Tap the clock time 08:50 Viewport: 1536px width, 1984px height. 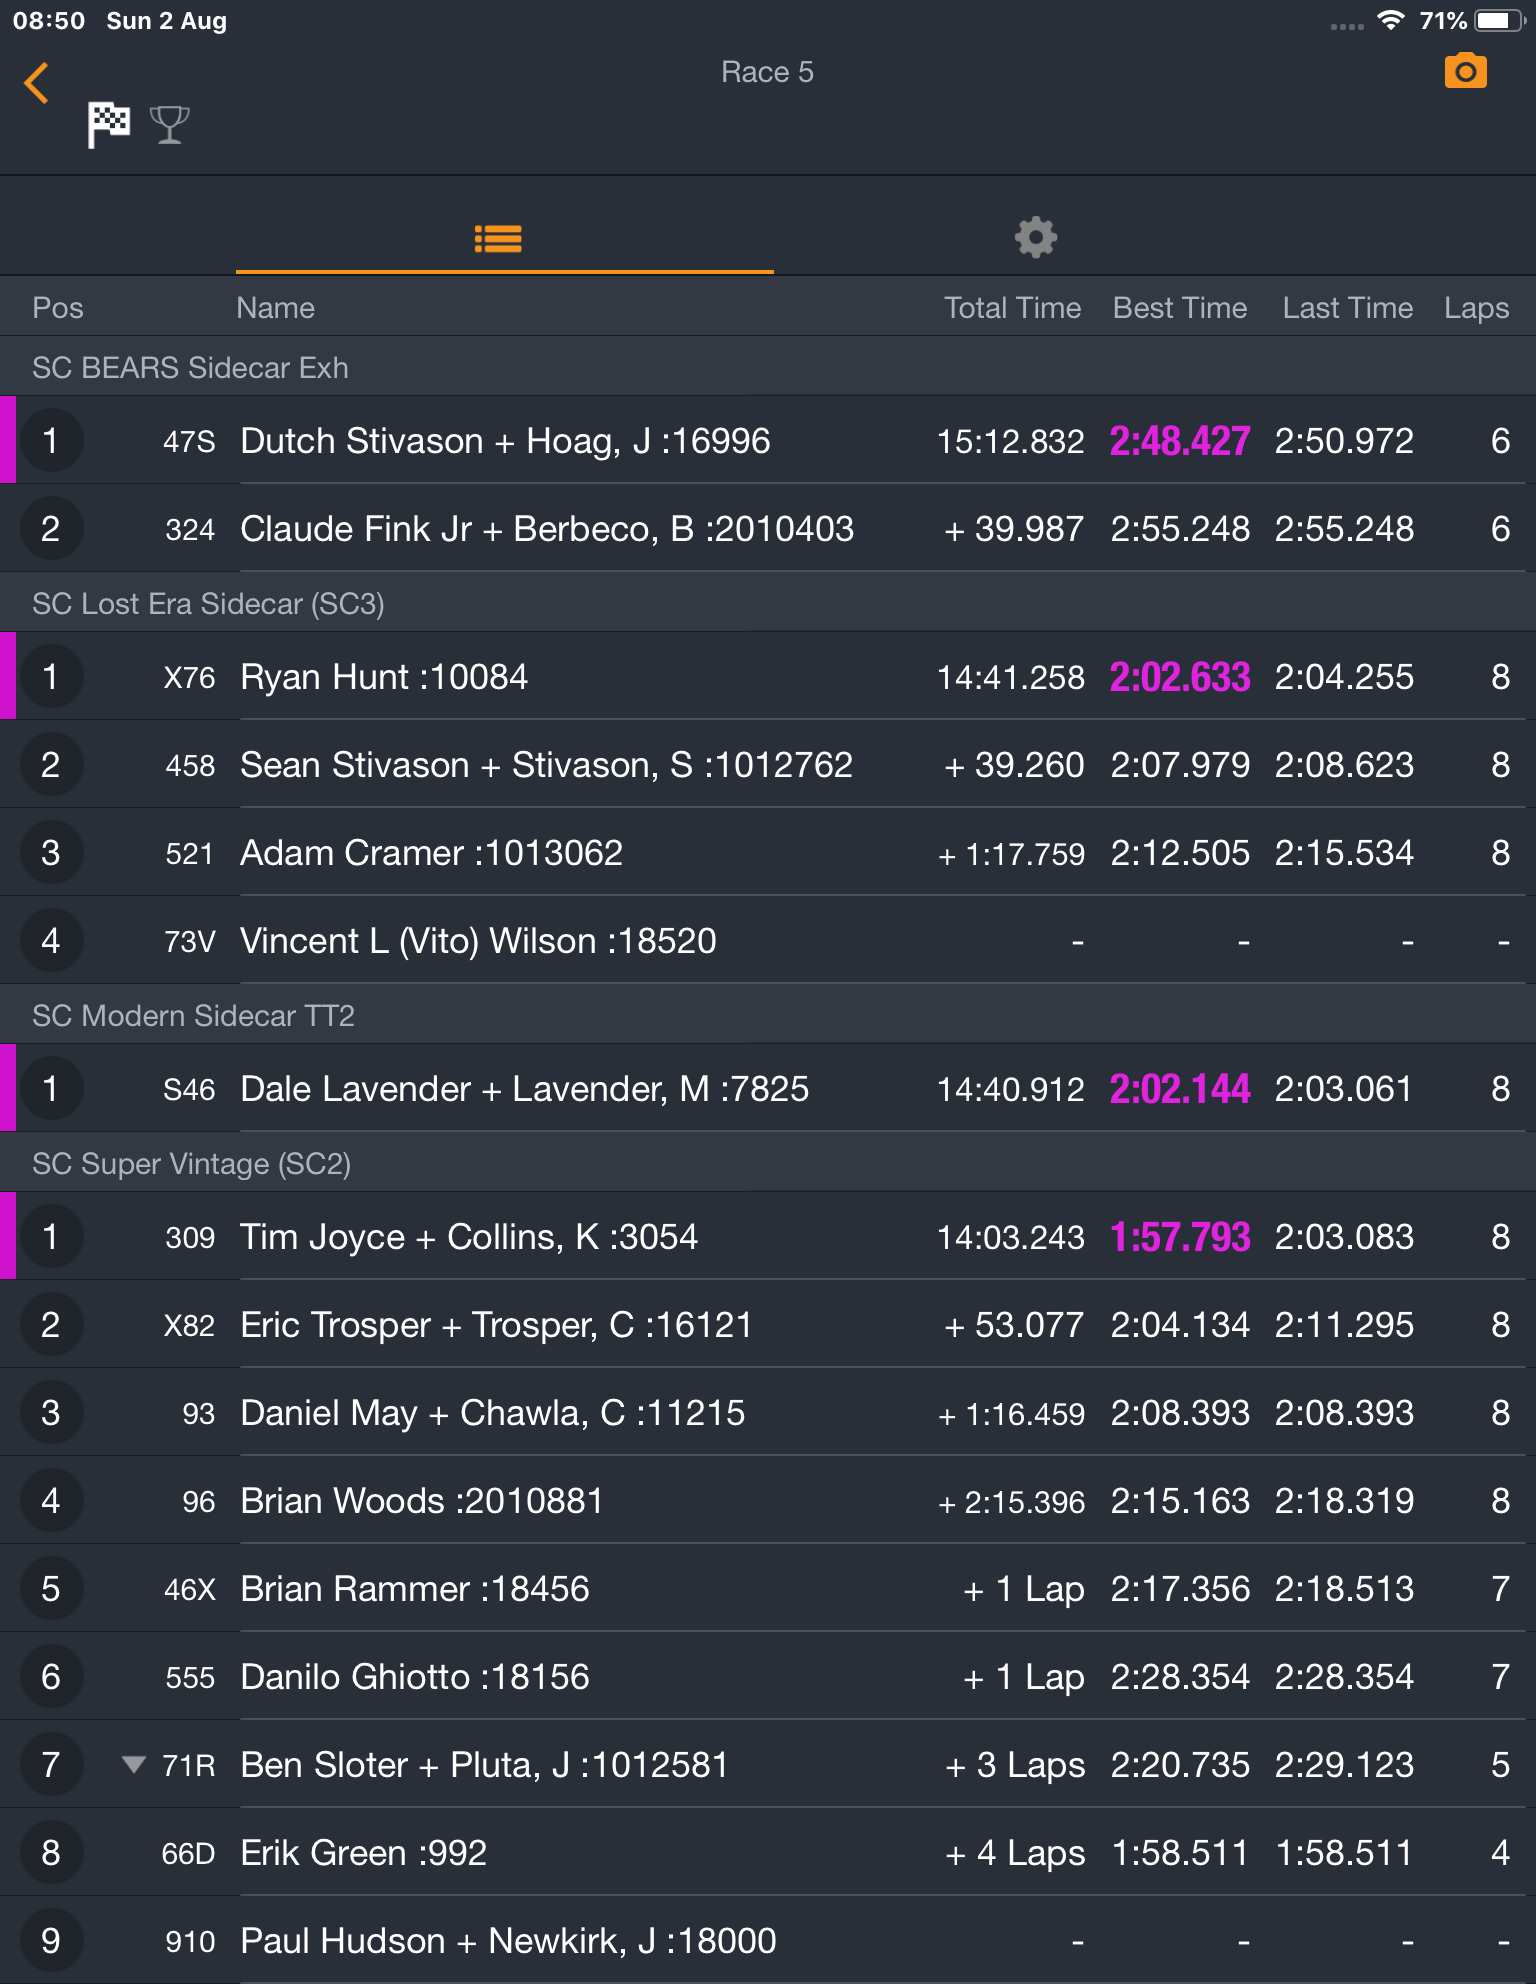point(49,21)
